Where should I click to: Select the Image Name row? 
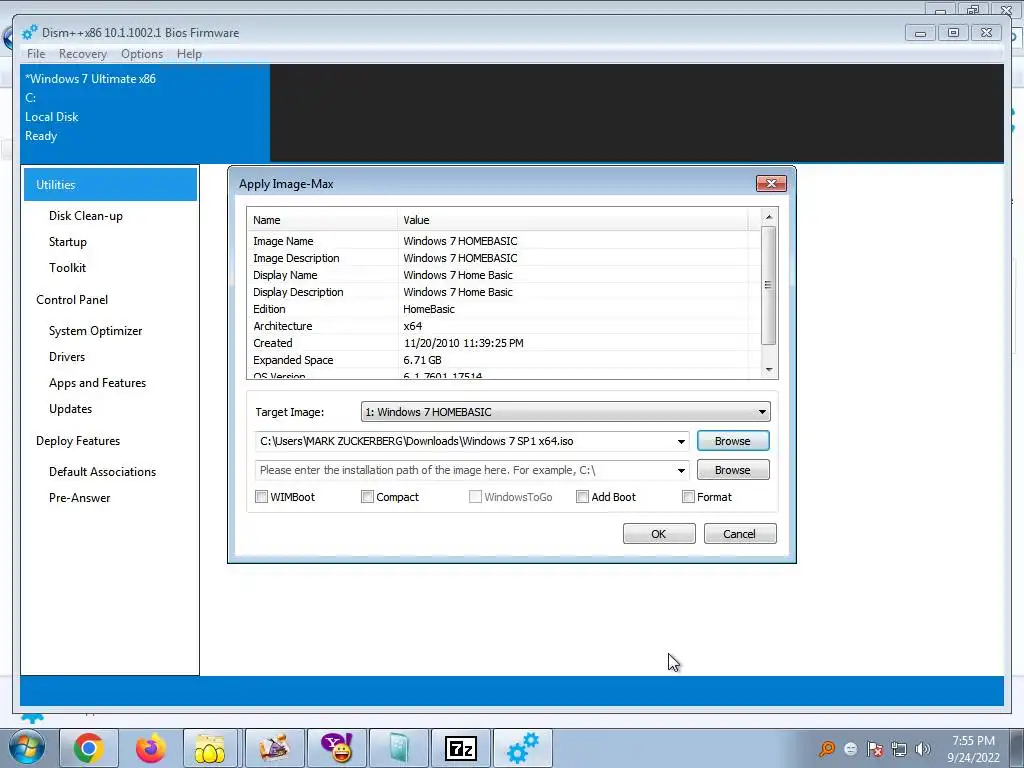pyautogui.click(x=504, y=241)
